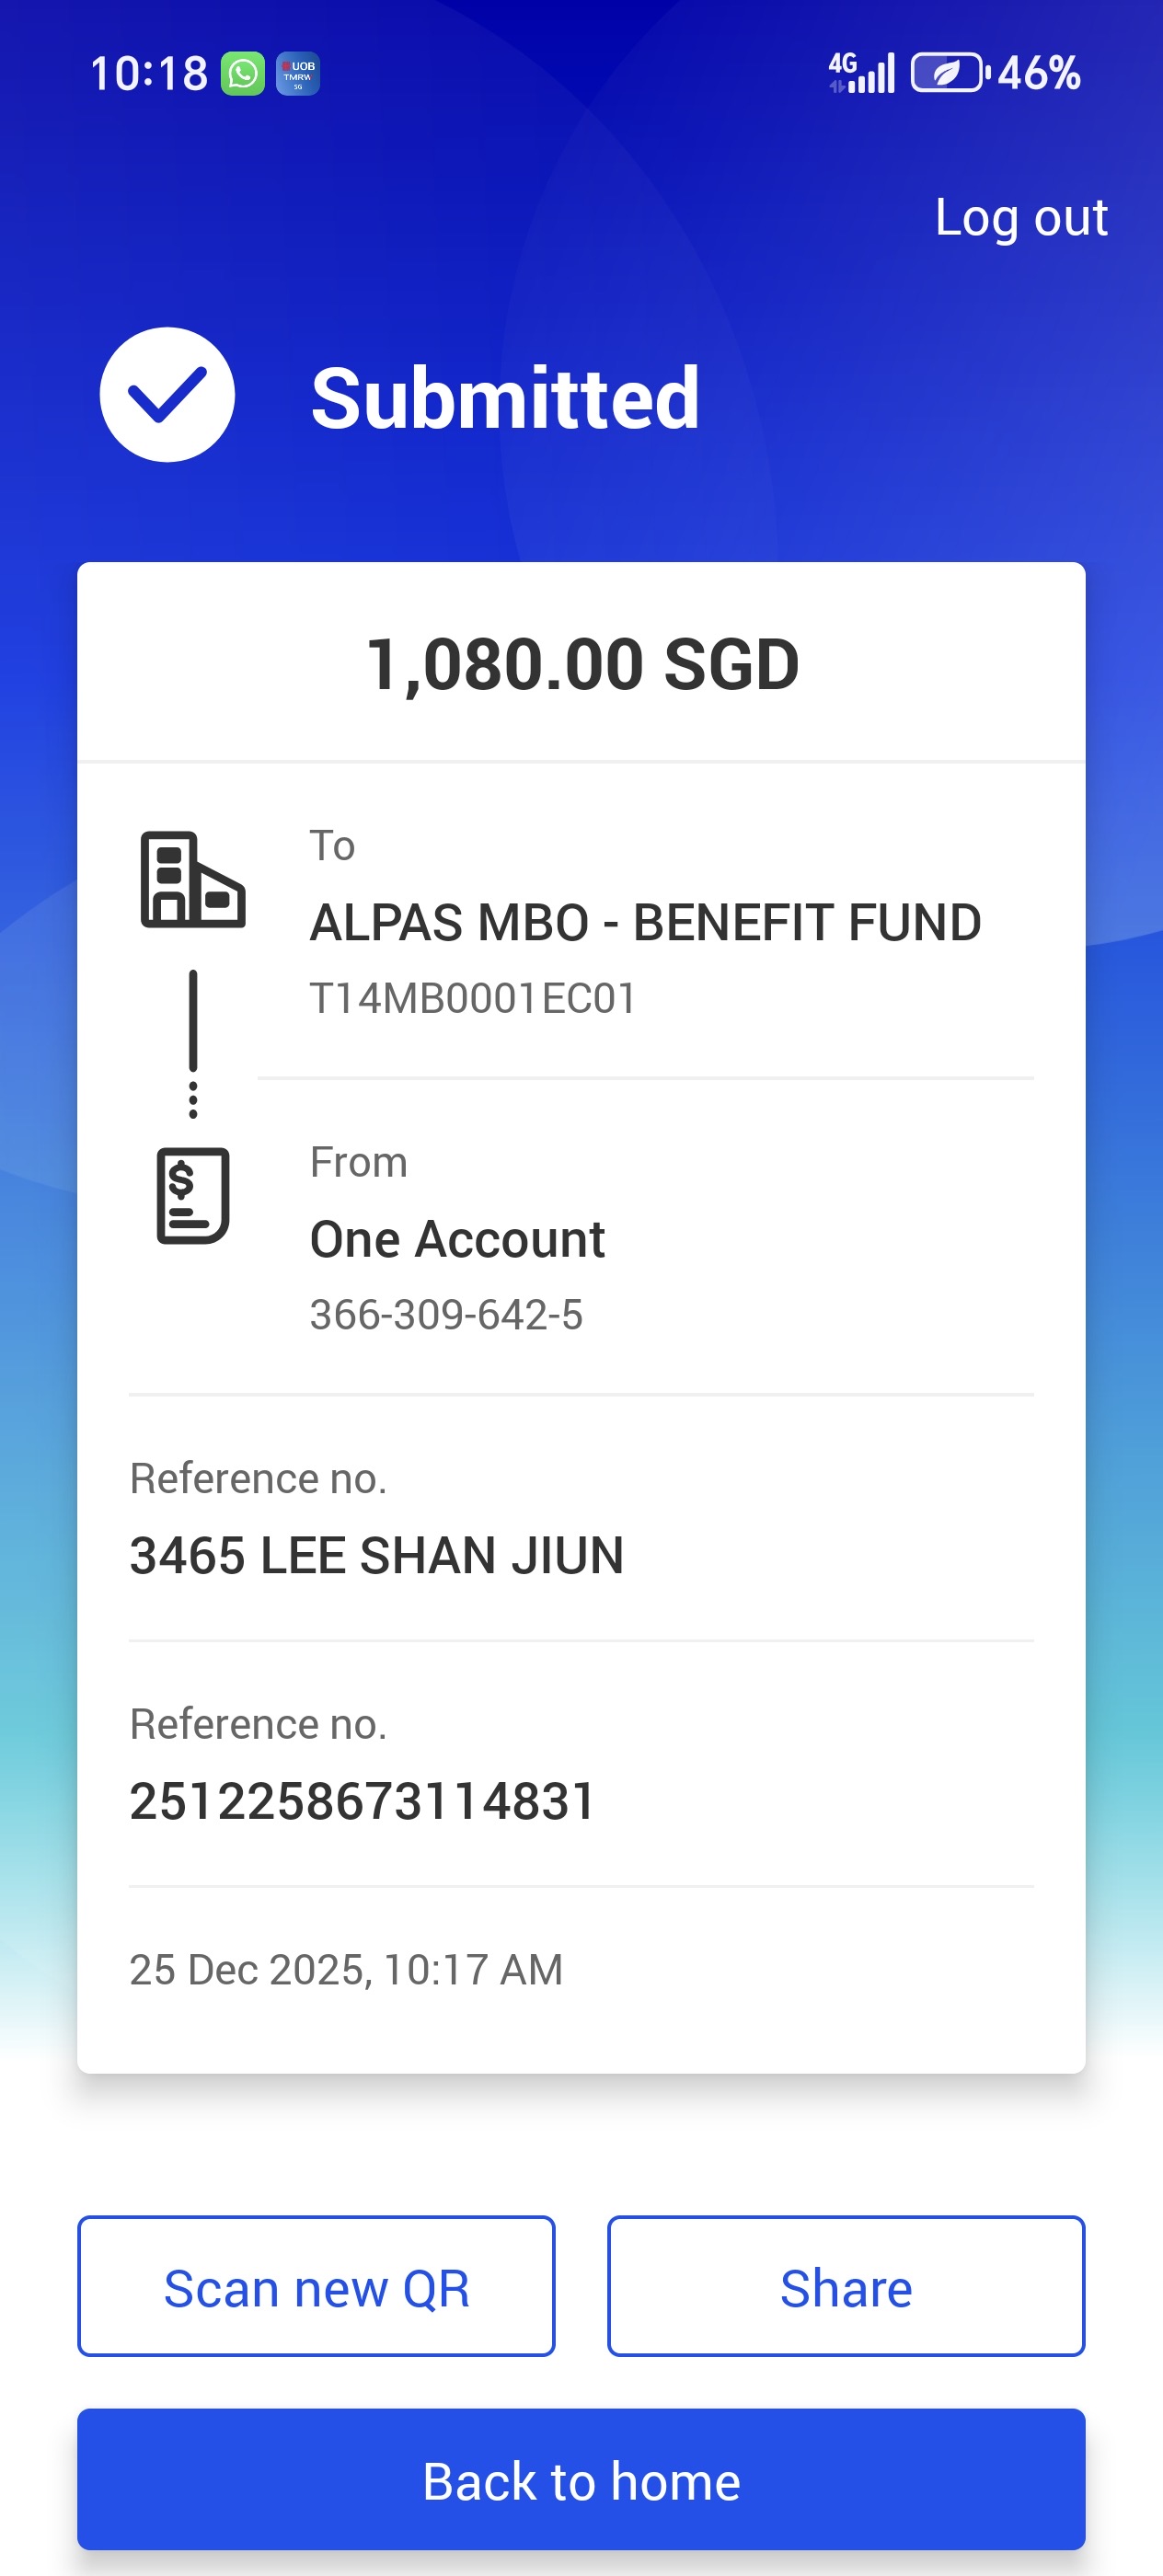Tap the source account statement icon
Image resolution: width=1163 pixels, height=2576 pixels.
[193, 1195]
